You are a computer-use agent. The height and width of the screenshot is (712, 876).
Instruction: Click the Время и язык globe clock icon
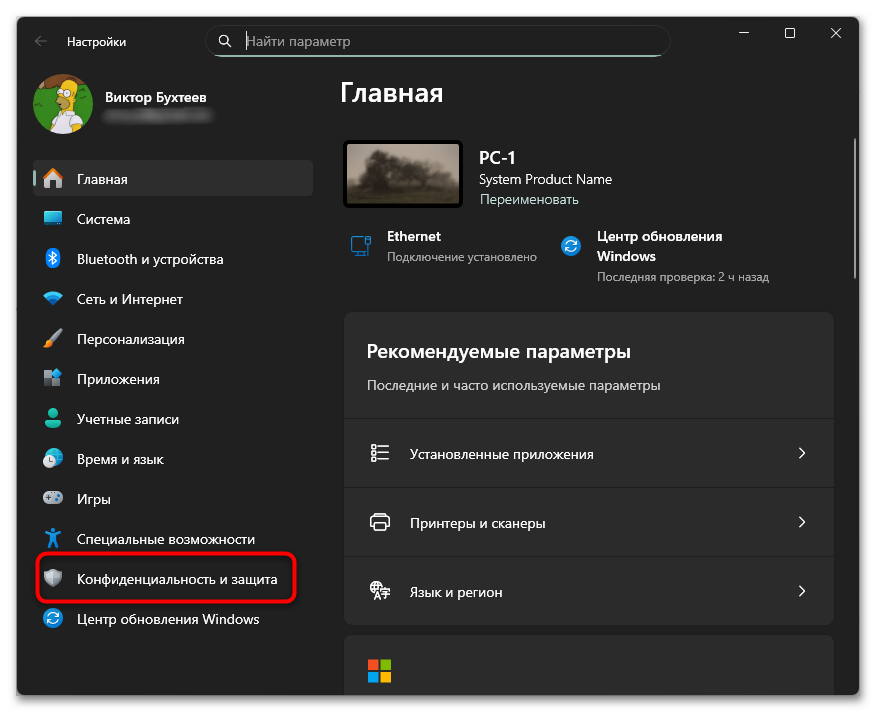click(53, 458)
